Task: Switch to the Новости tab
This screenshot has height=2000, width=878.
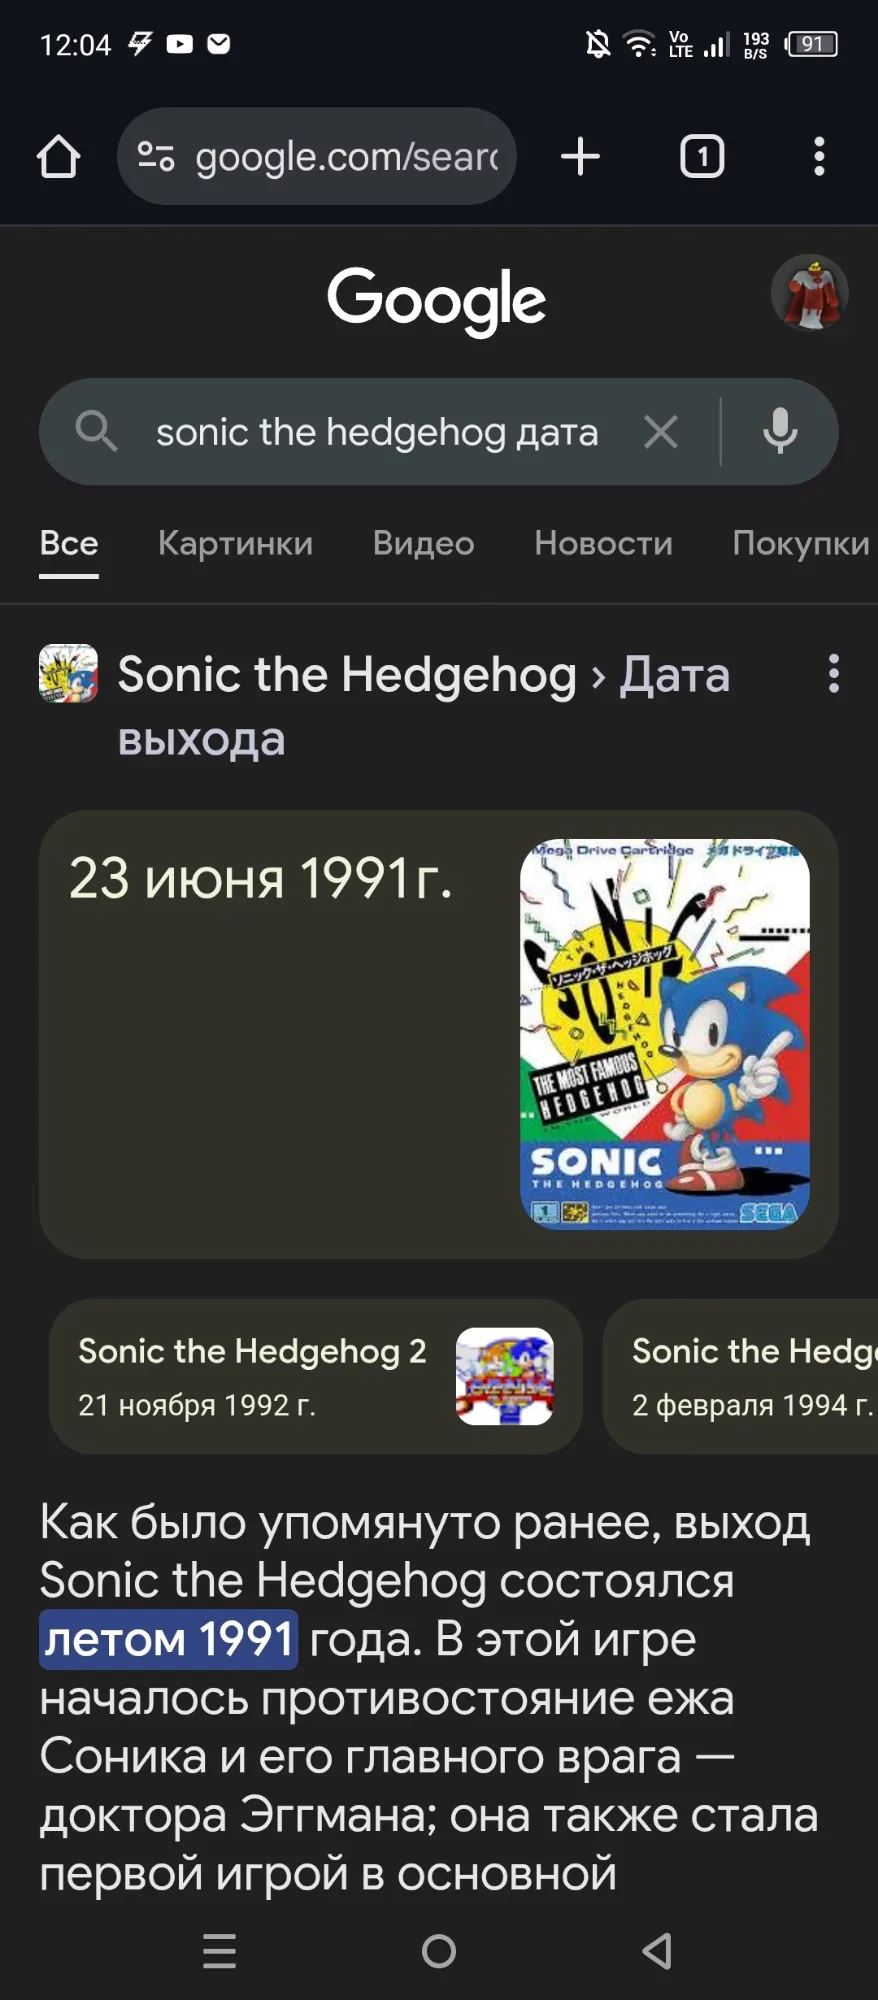Action: coord(603,543)
